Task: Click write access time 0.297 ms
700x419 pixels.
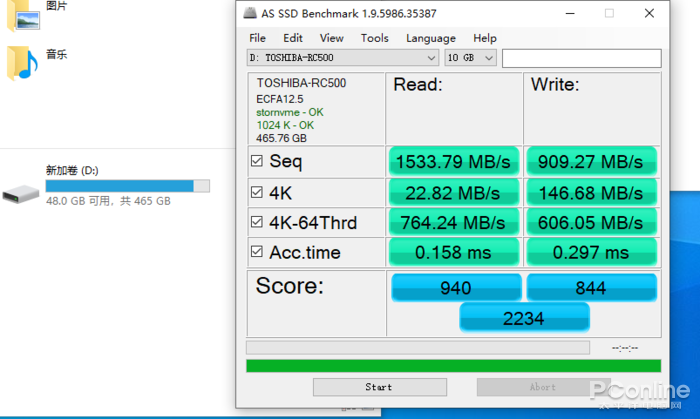Action: click(591, 253)
